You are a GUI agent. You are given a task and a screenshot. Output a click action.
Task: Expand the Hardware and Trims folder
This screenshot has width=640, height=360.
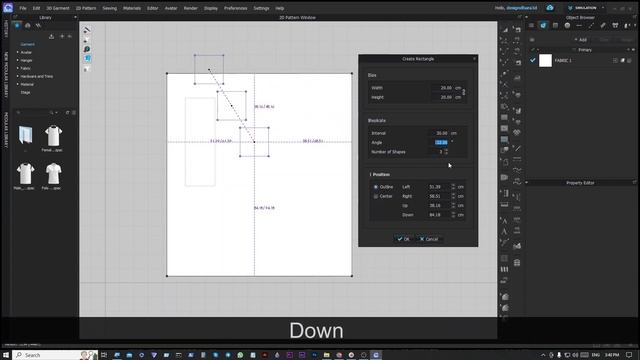click(x=18, y=76)
